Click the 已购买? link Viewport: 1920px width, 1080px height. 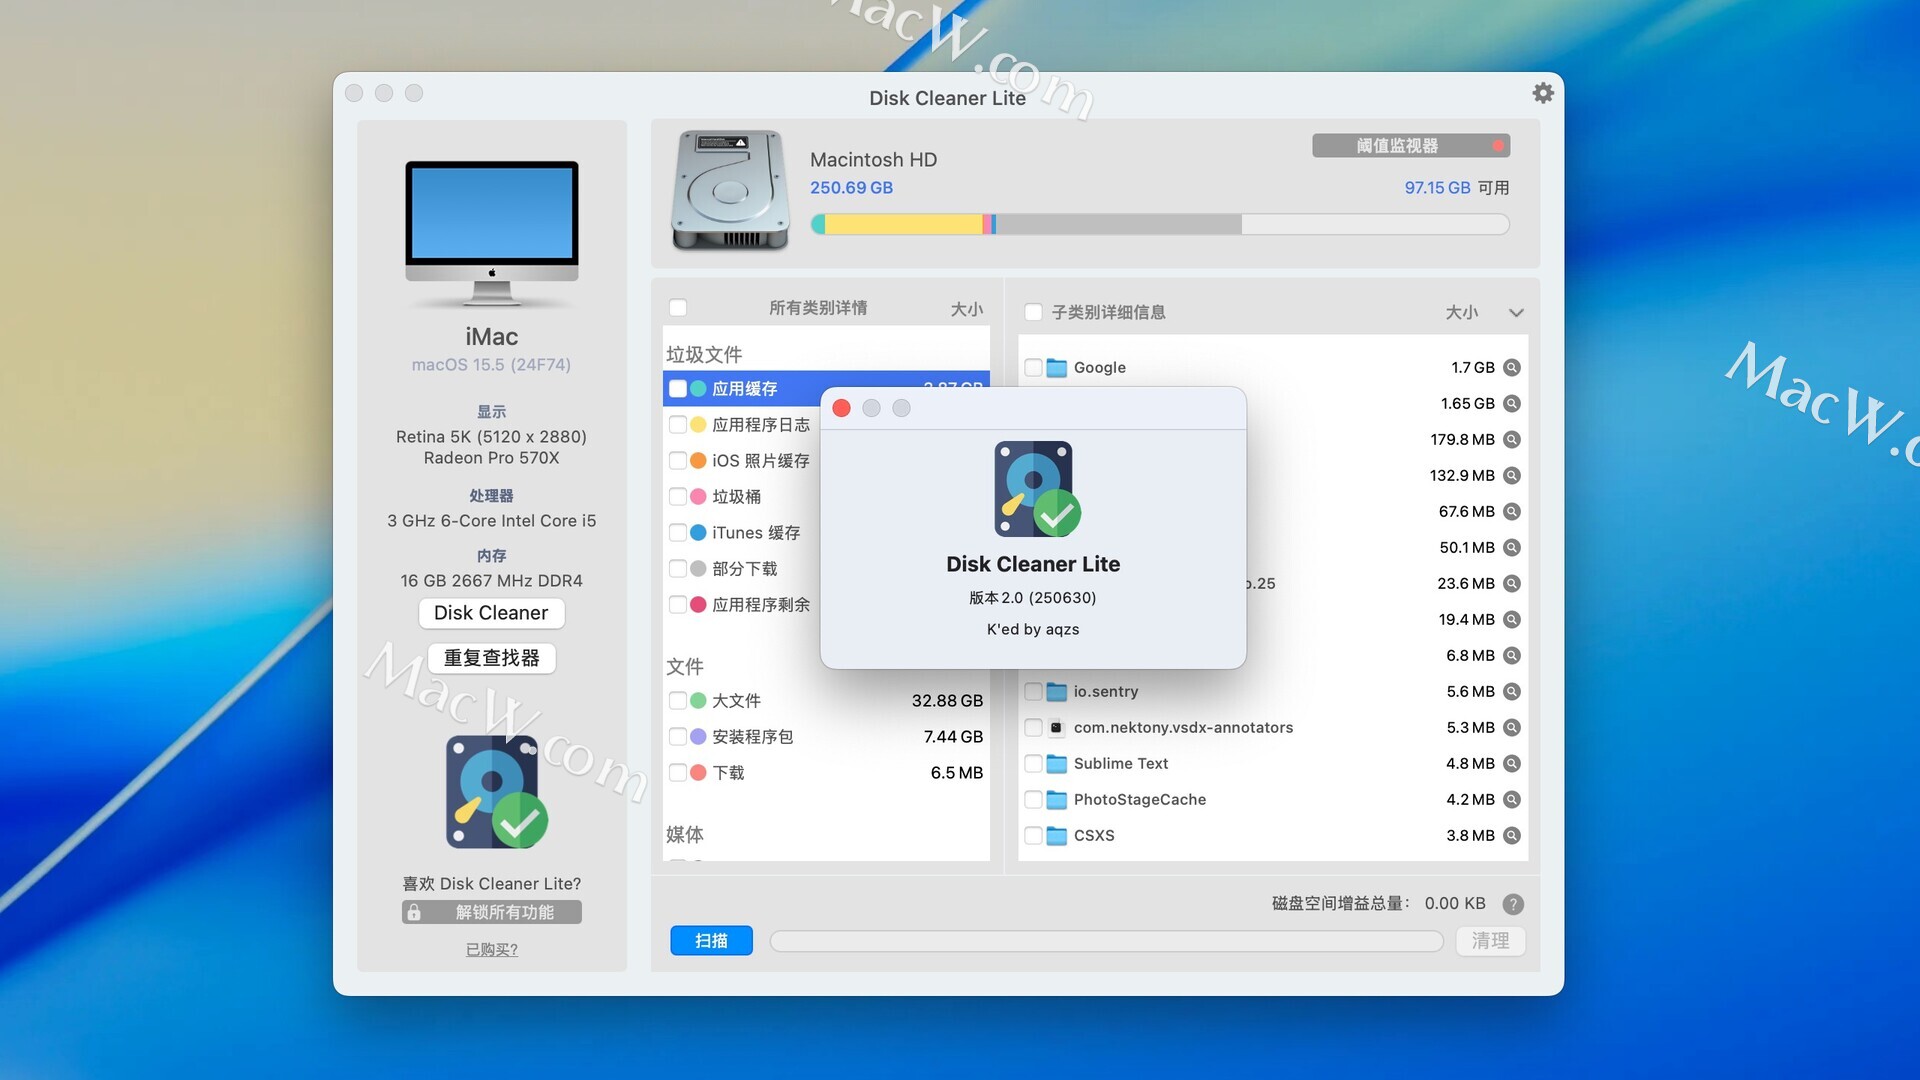coord(491,950)
